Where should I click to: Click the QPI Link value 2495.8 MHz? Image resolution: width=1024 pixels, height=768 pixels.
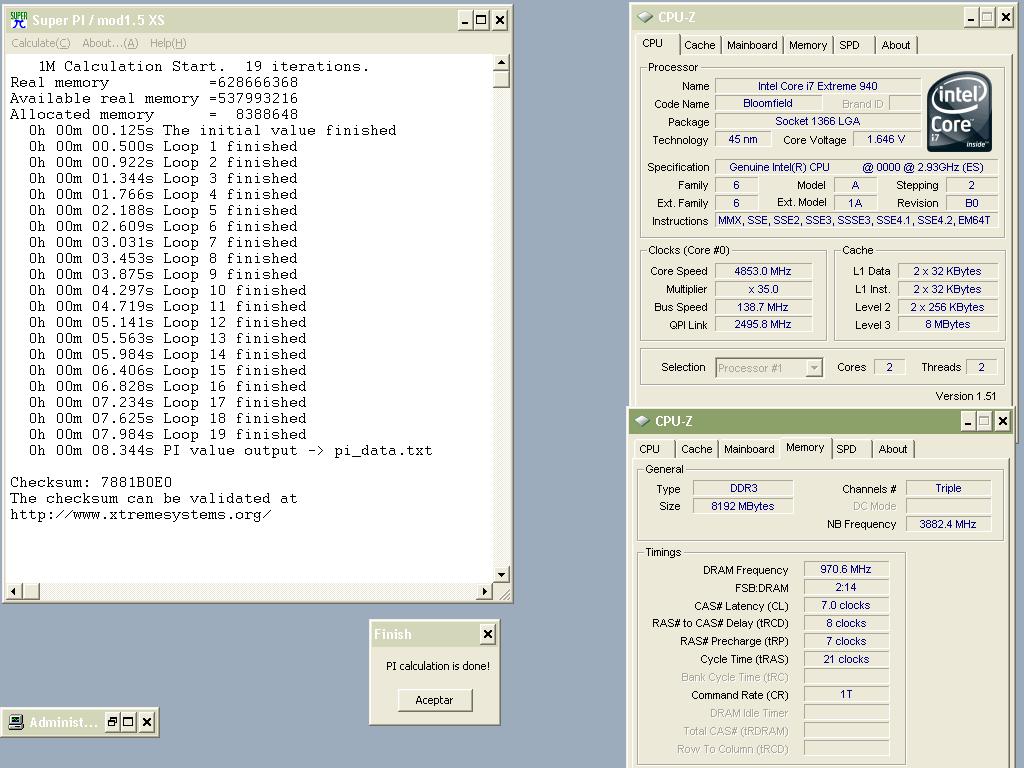click(763, 325)
